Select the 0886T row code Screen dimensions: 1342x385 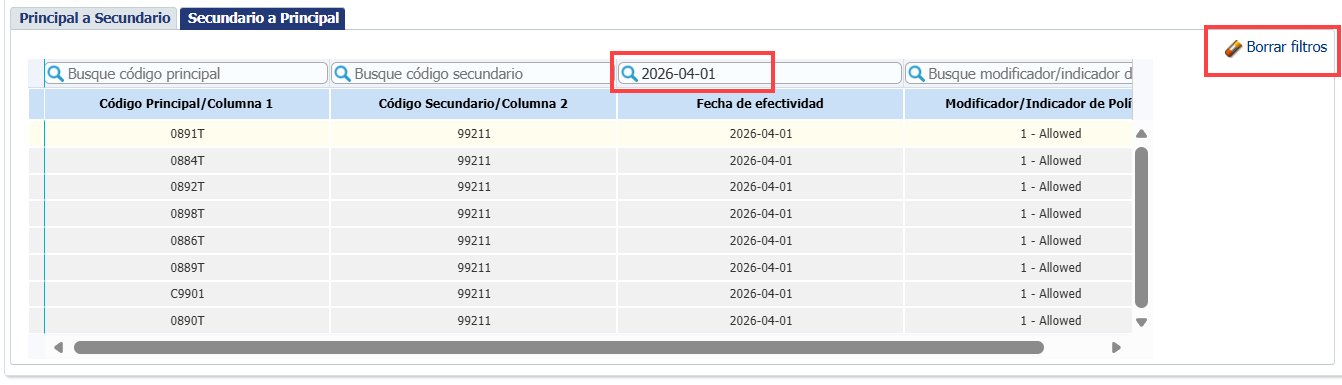pyautogui.click(x=187, y=241)
